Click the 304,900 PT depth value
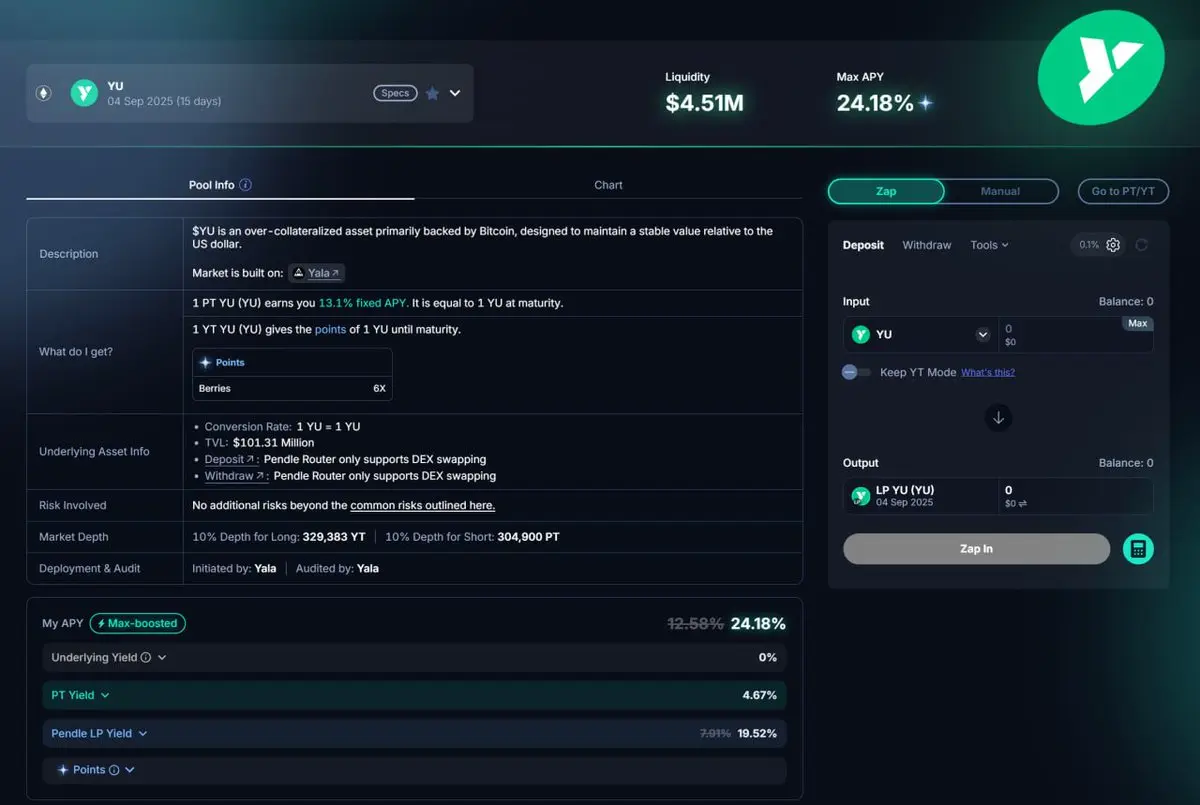Image resolution: width=1200 pixels, height=805 pixels. pos(528,537)
